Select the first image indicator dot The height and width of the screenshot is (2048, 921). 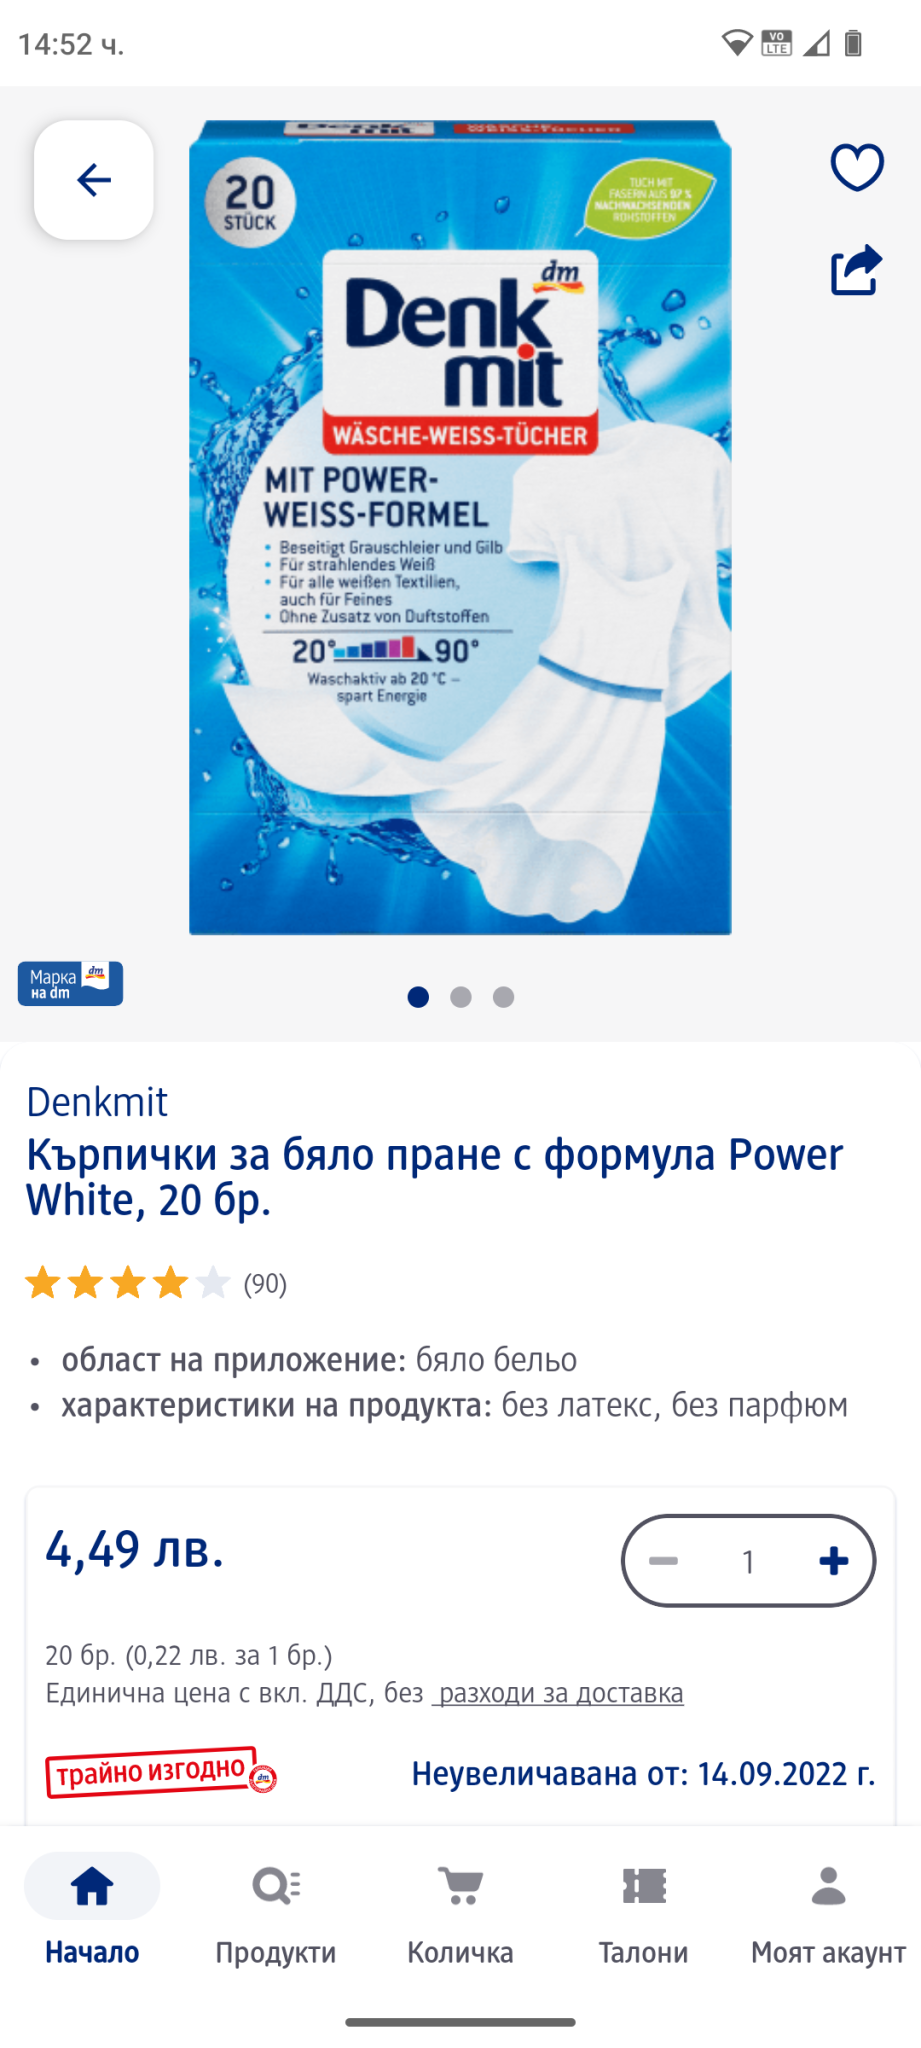(419, 997)
